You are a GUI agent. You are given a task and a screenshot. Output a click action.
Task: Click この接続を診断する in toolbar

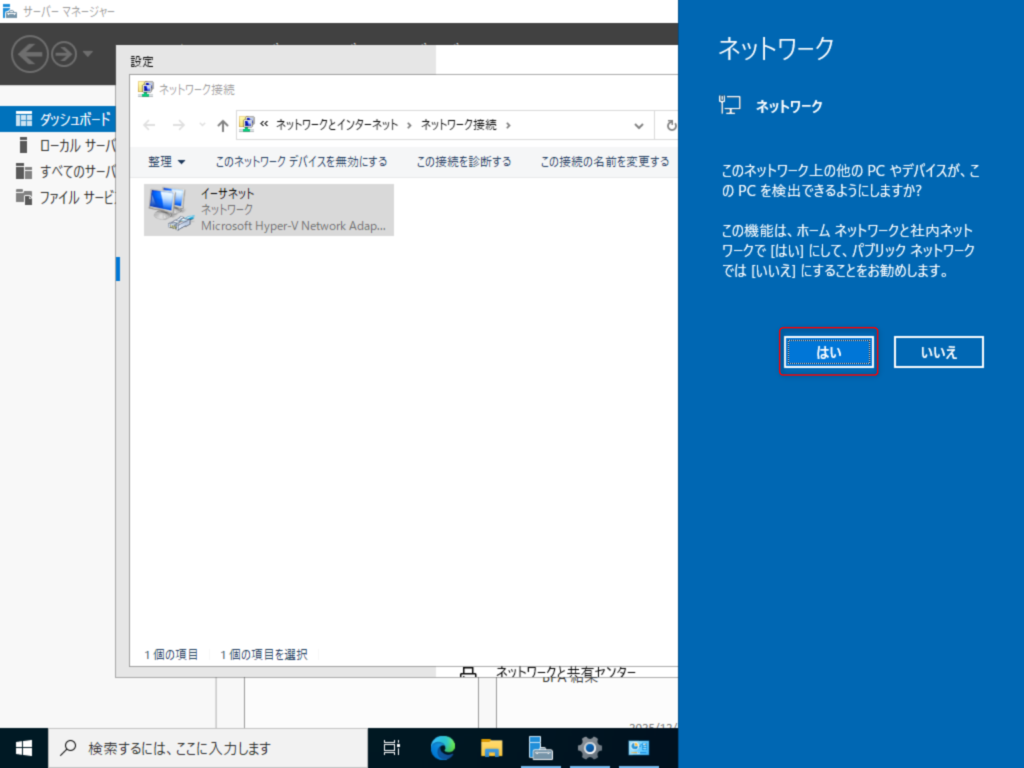(x=463, y=161)
